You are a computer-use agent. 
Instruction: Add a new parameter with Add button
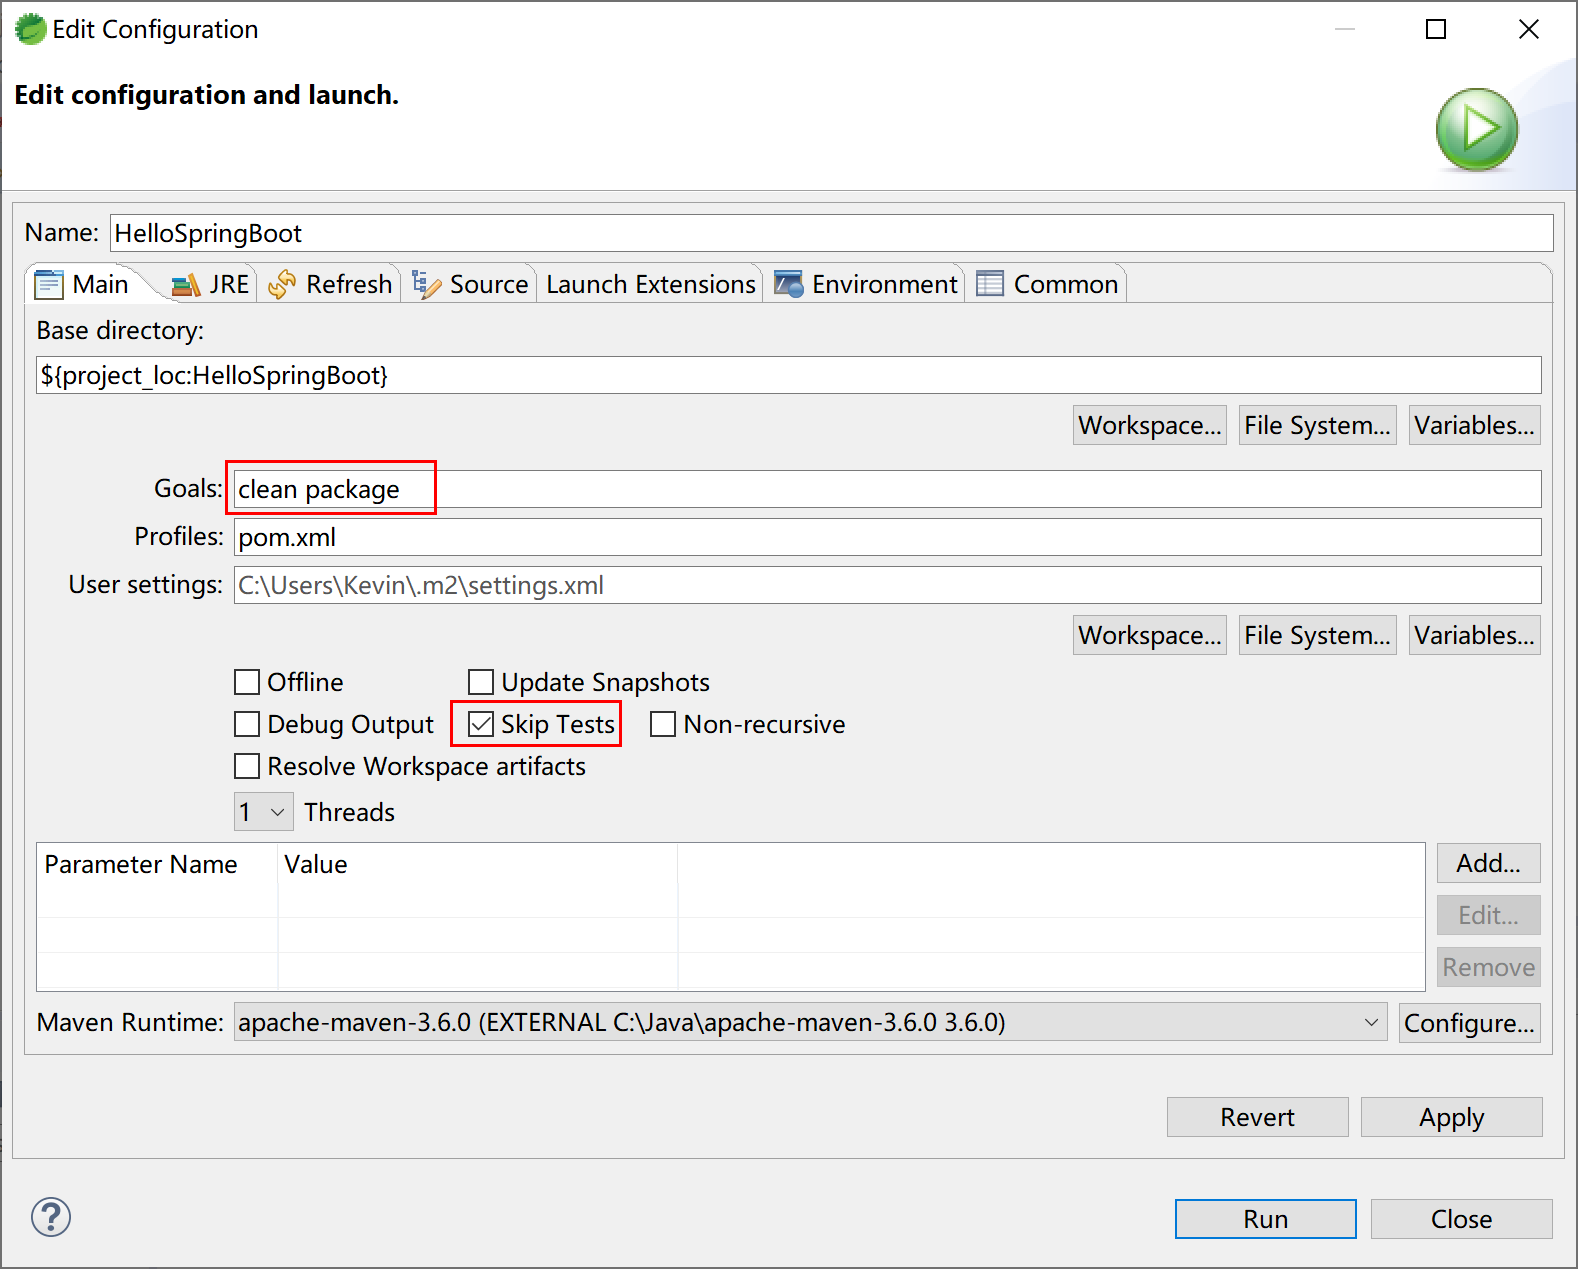(x=1488, y=863)
